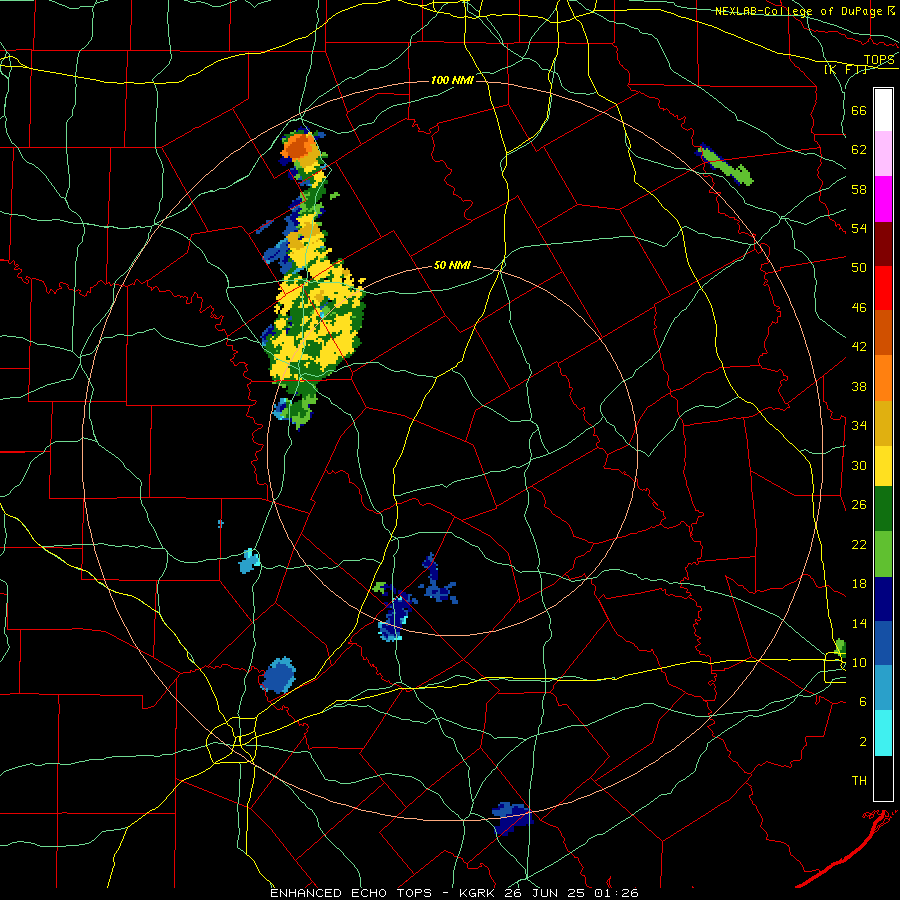This screenshot has height=900, width=900.
Task: Click the legend value "30"
Action: 859,465
